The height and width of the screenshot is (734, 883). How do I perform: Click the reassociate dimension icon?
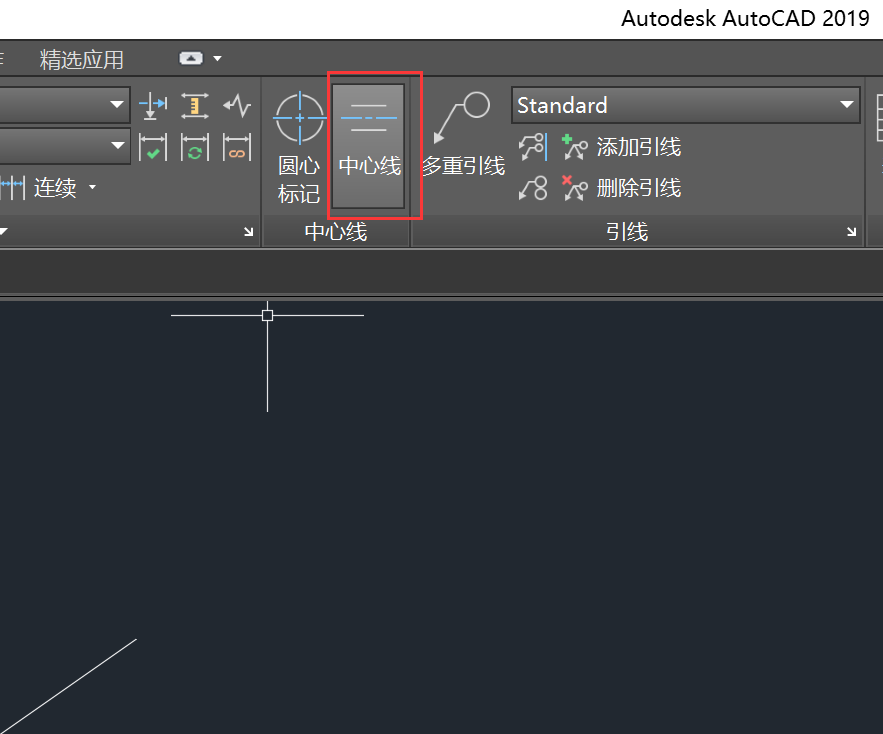(x=237, y=147)
